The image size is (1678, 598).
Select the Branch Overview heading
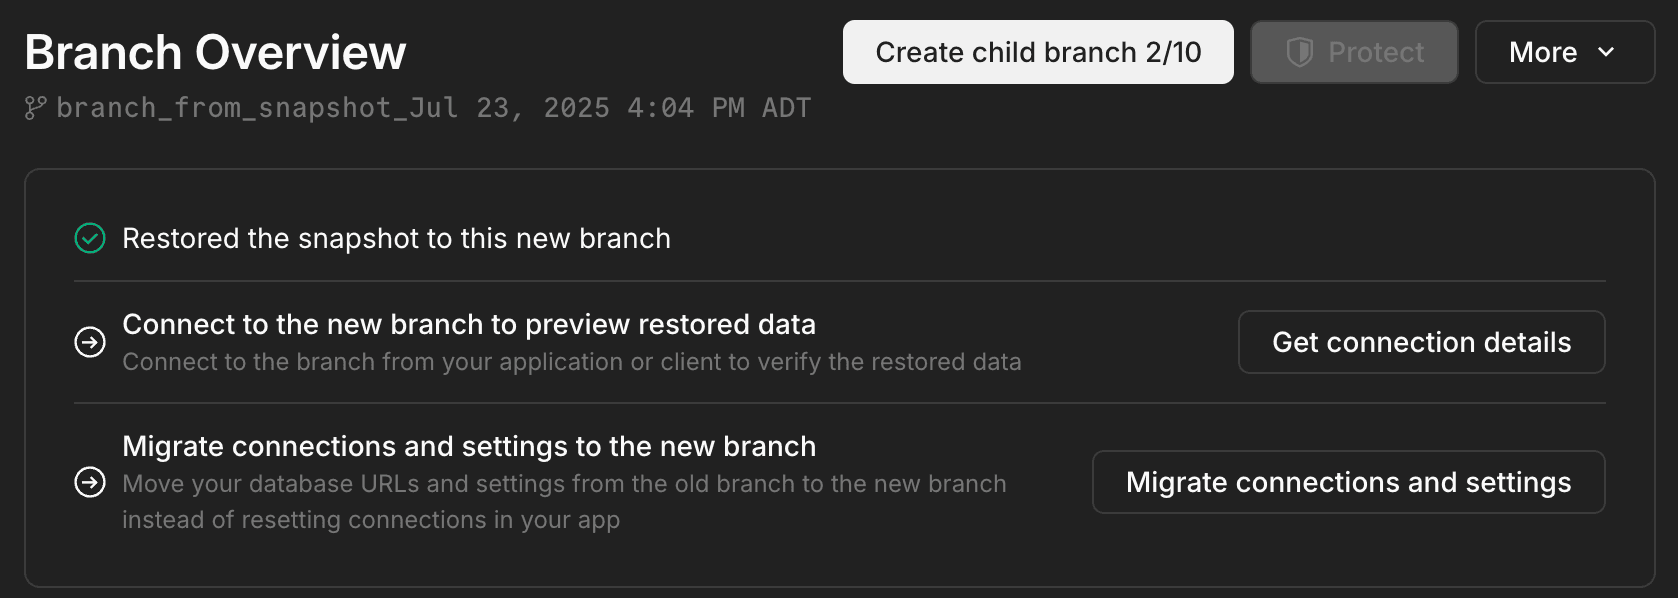215,52
